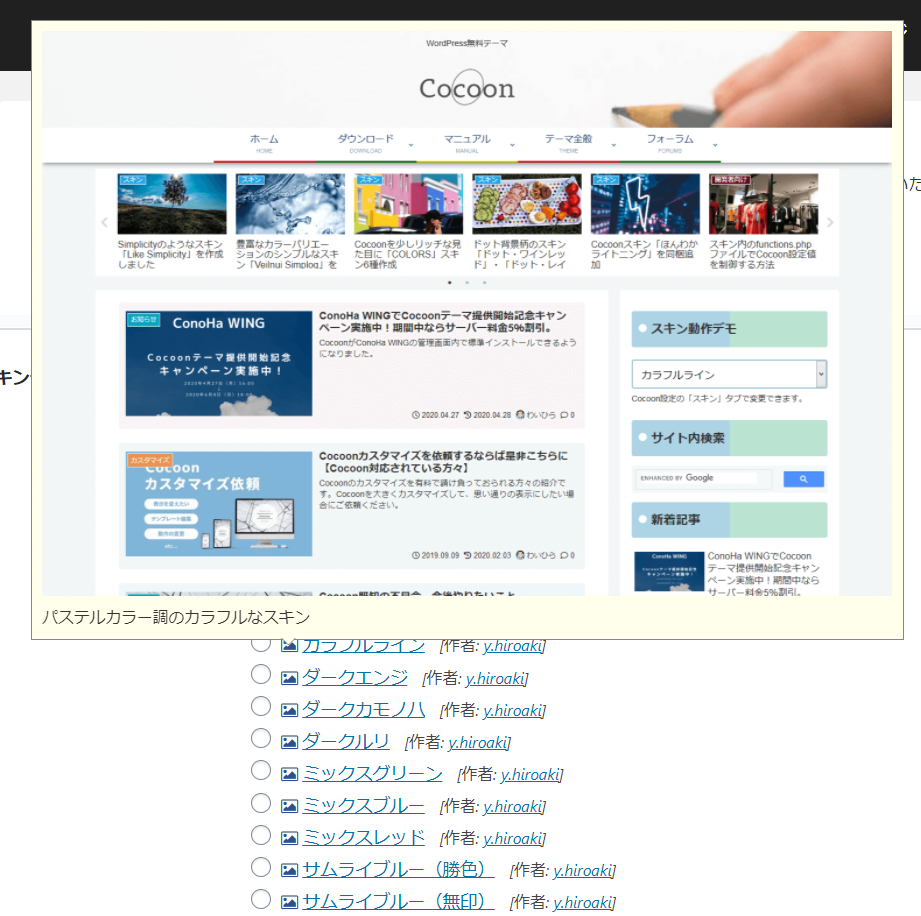Select the ダークエンジ skin radio button
The height and width of the screenshot is (916, 921).
[261, 674]
